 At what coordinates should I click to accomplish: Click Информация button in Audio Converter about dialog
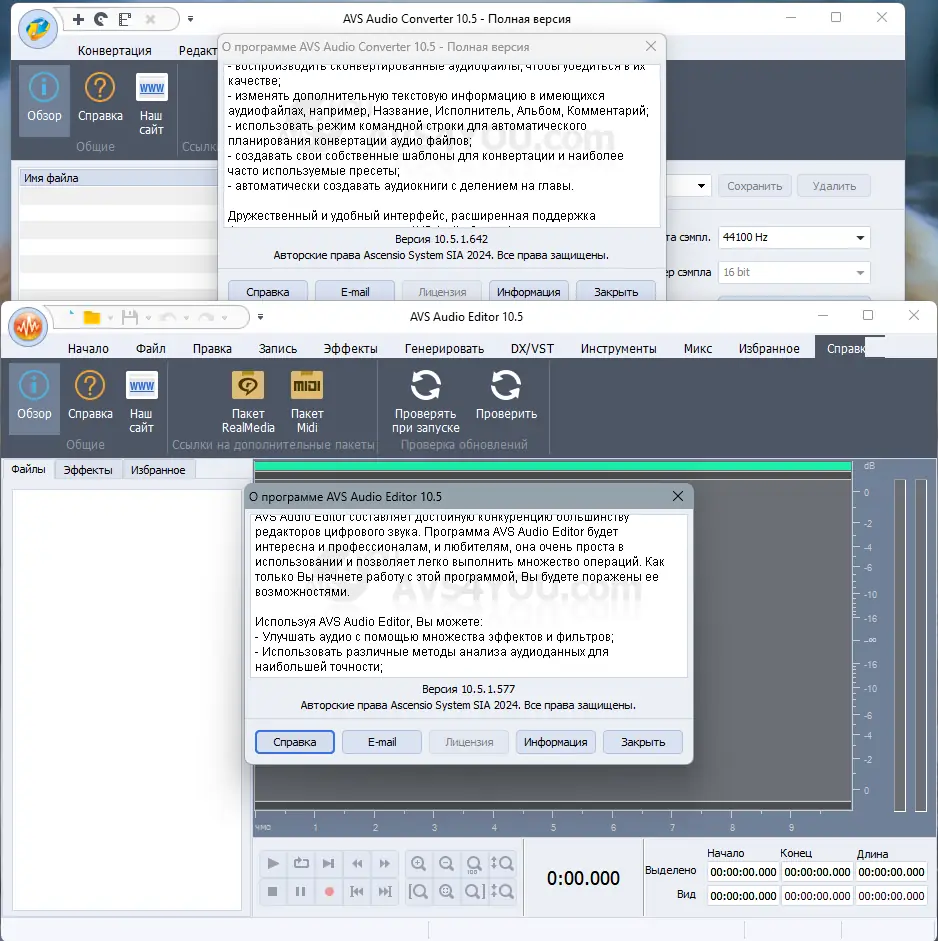[529, 292]
